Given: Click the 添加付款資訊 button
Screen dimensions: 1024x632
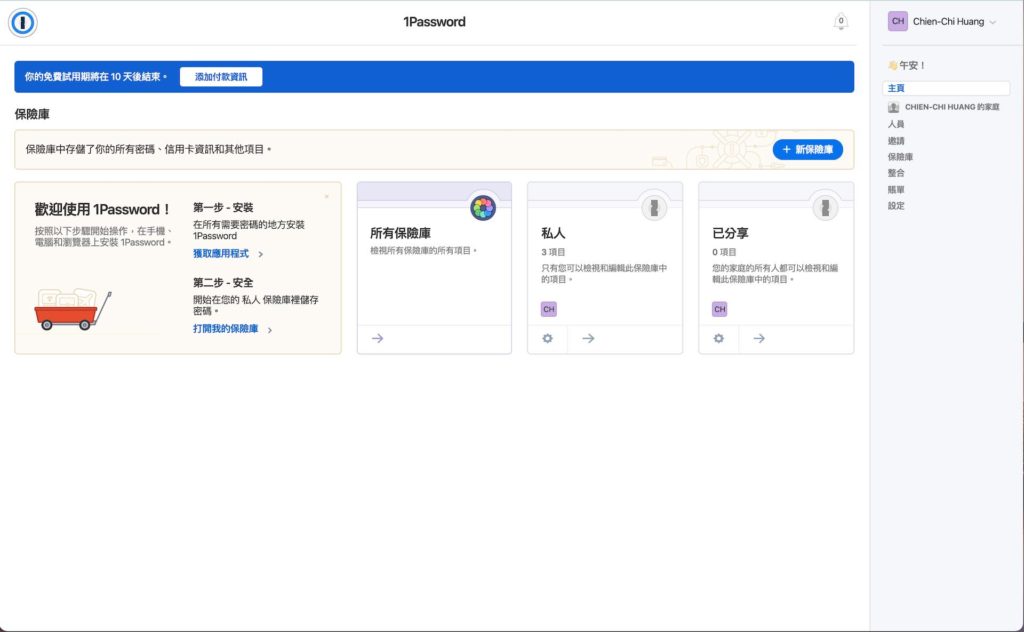Looking at the screenshot, I should pos(221,76).
